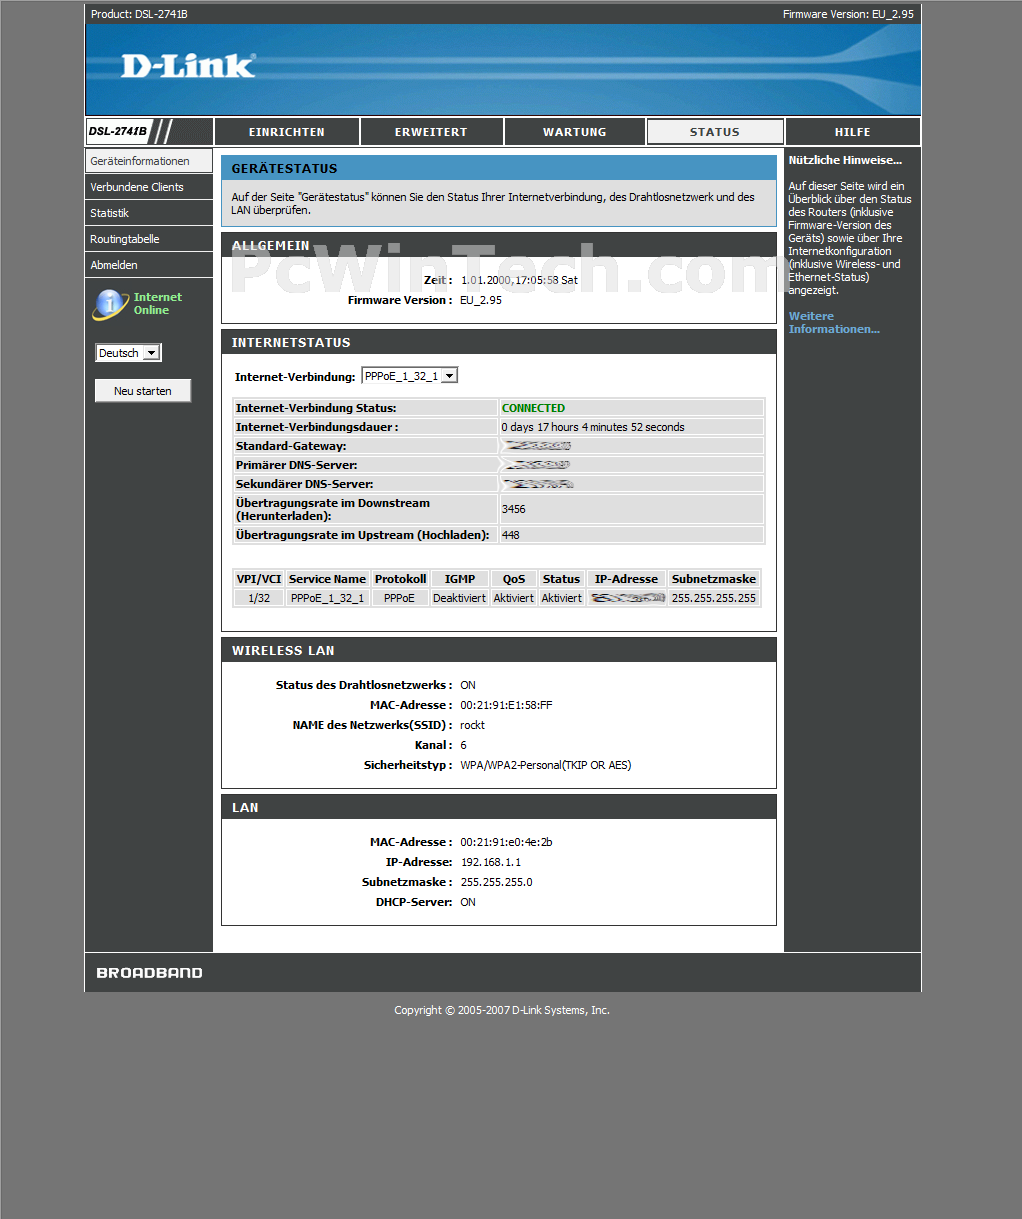Click the IGMP Deaktiviert cell
Screen dimensions: 1022x1219
[460, 598]
